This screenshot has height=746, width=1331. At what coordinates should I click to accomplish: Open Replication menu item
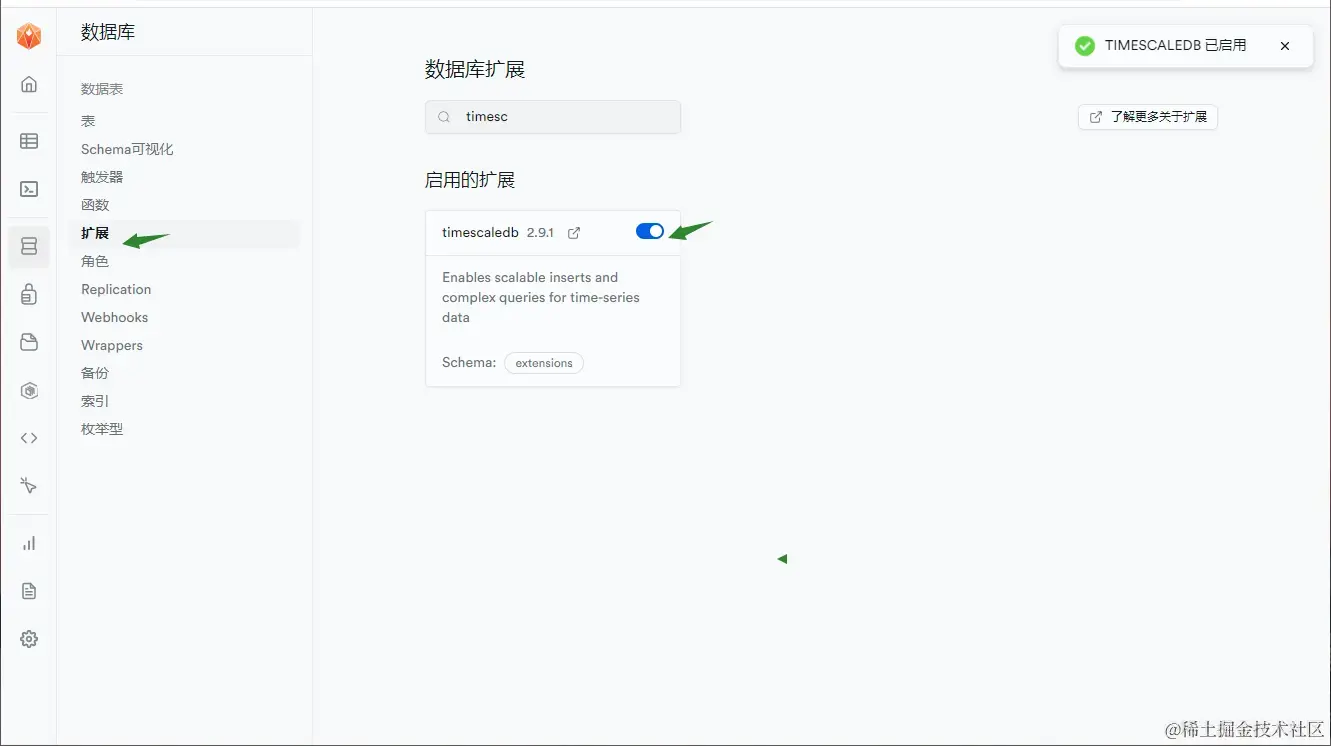coord(116,289)
